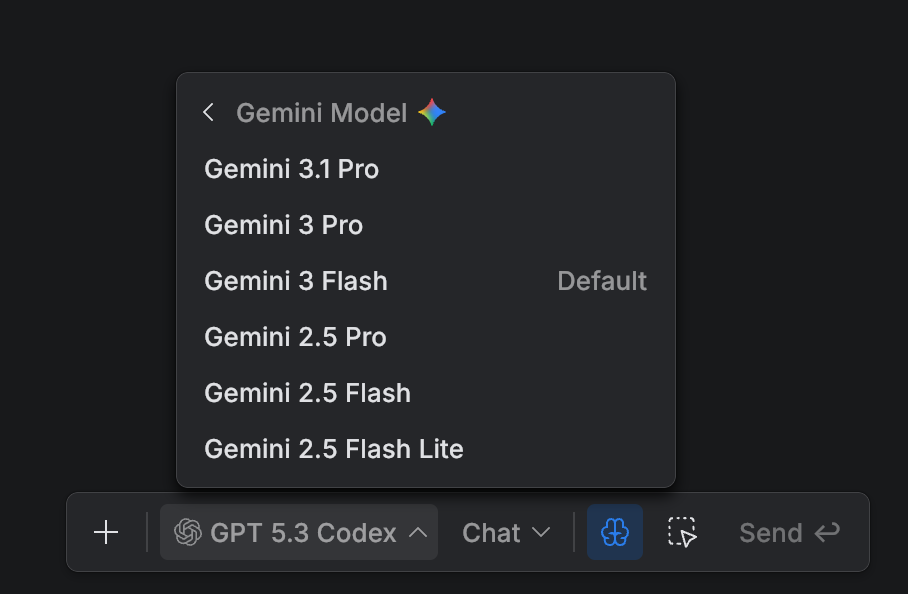Viewport: 908px width, 594px height.
Task: Select Gemini 3.1 Pro from the menu
Action: click(x=291, y=169)
